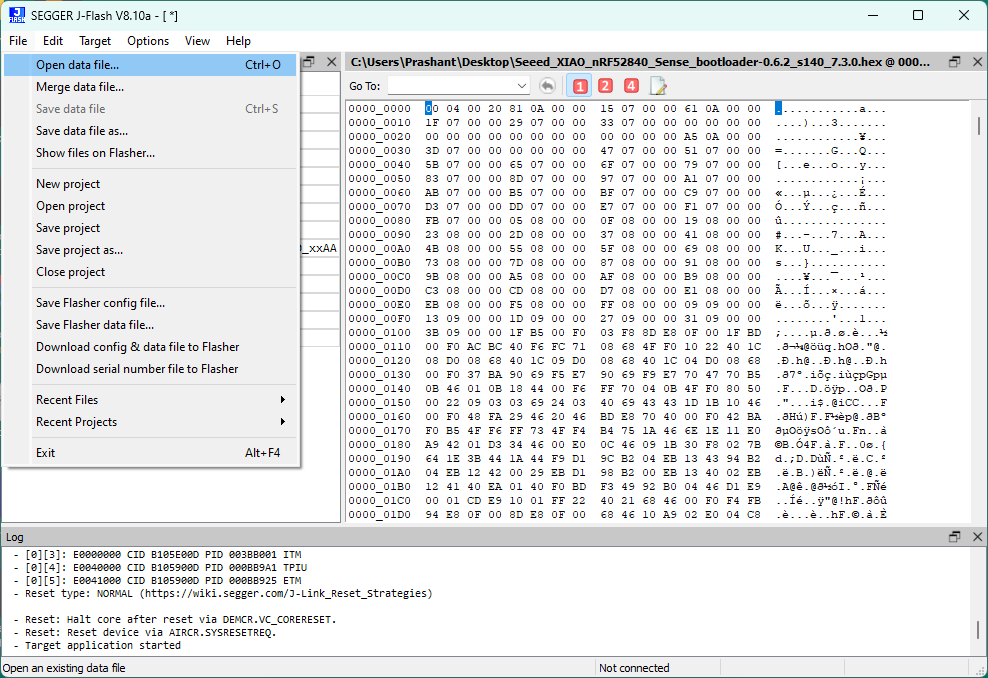Undock the project info panel

point(309,62)
